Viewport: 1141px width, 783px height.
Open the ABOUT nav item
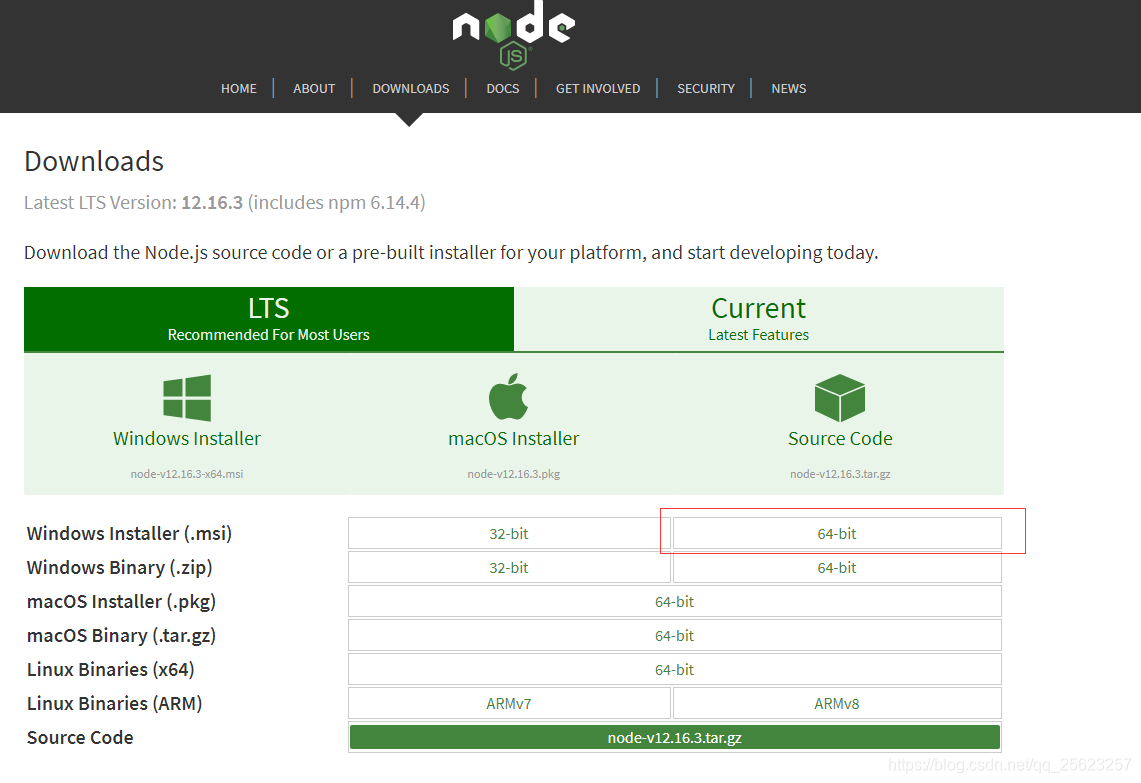tap(314, 89)
